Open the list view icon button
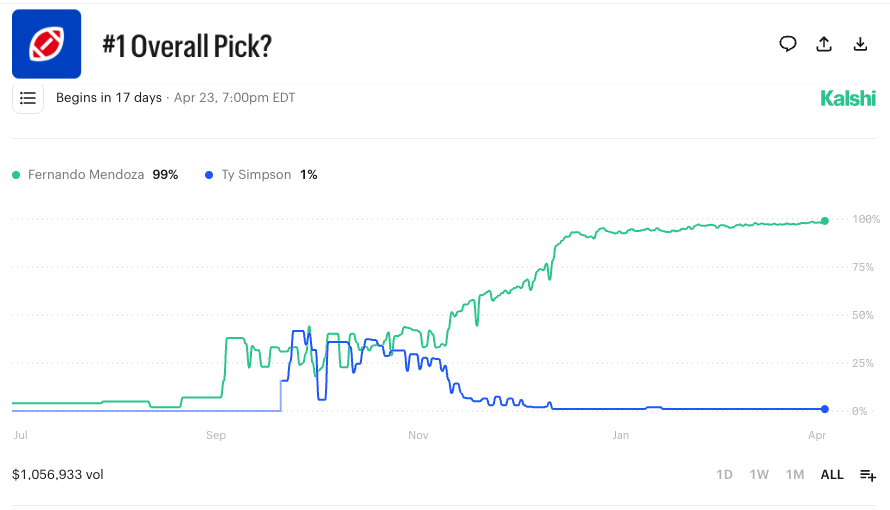Image resolution: width=890 pixels, height=510 pixels. [x=28, y=98]
